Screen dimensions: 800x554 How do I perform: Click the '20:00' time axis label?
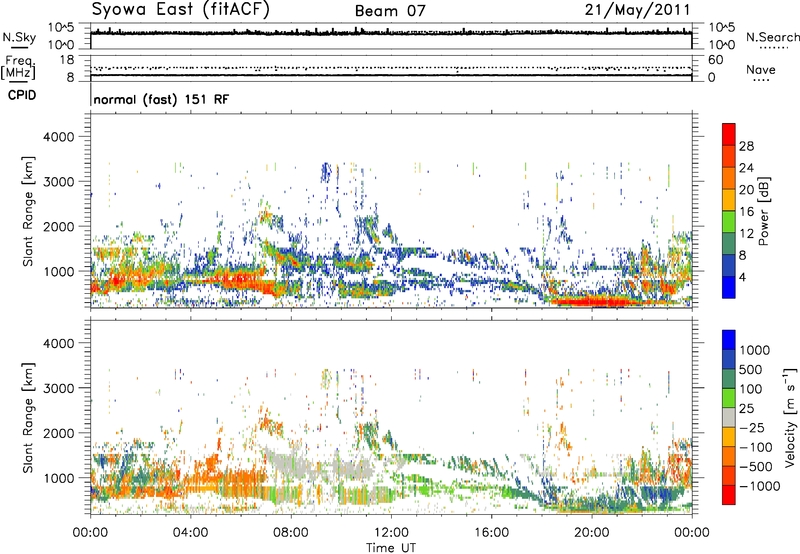coord(592,533)
